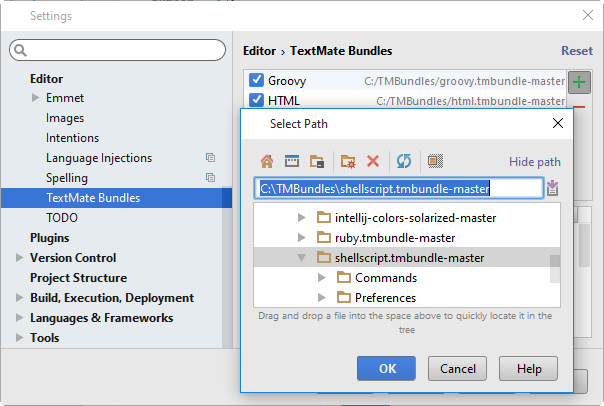
Task: Expand the ruby.tmbundle-master folder
Action: tap(302, 238)
